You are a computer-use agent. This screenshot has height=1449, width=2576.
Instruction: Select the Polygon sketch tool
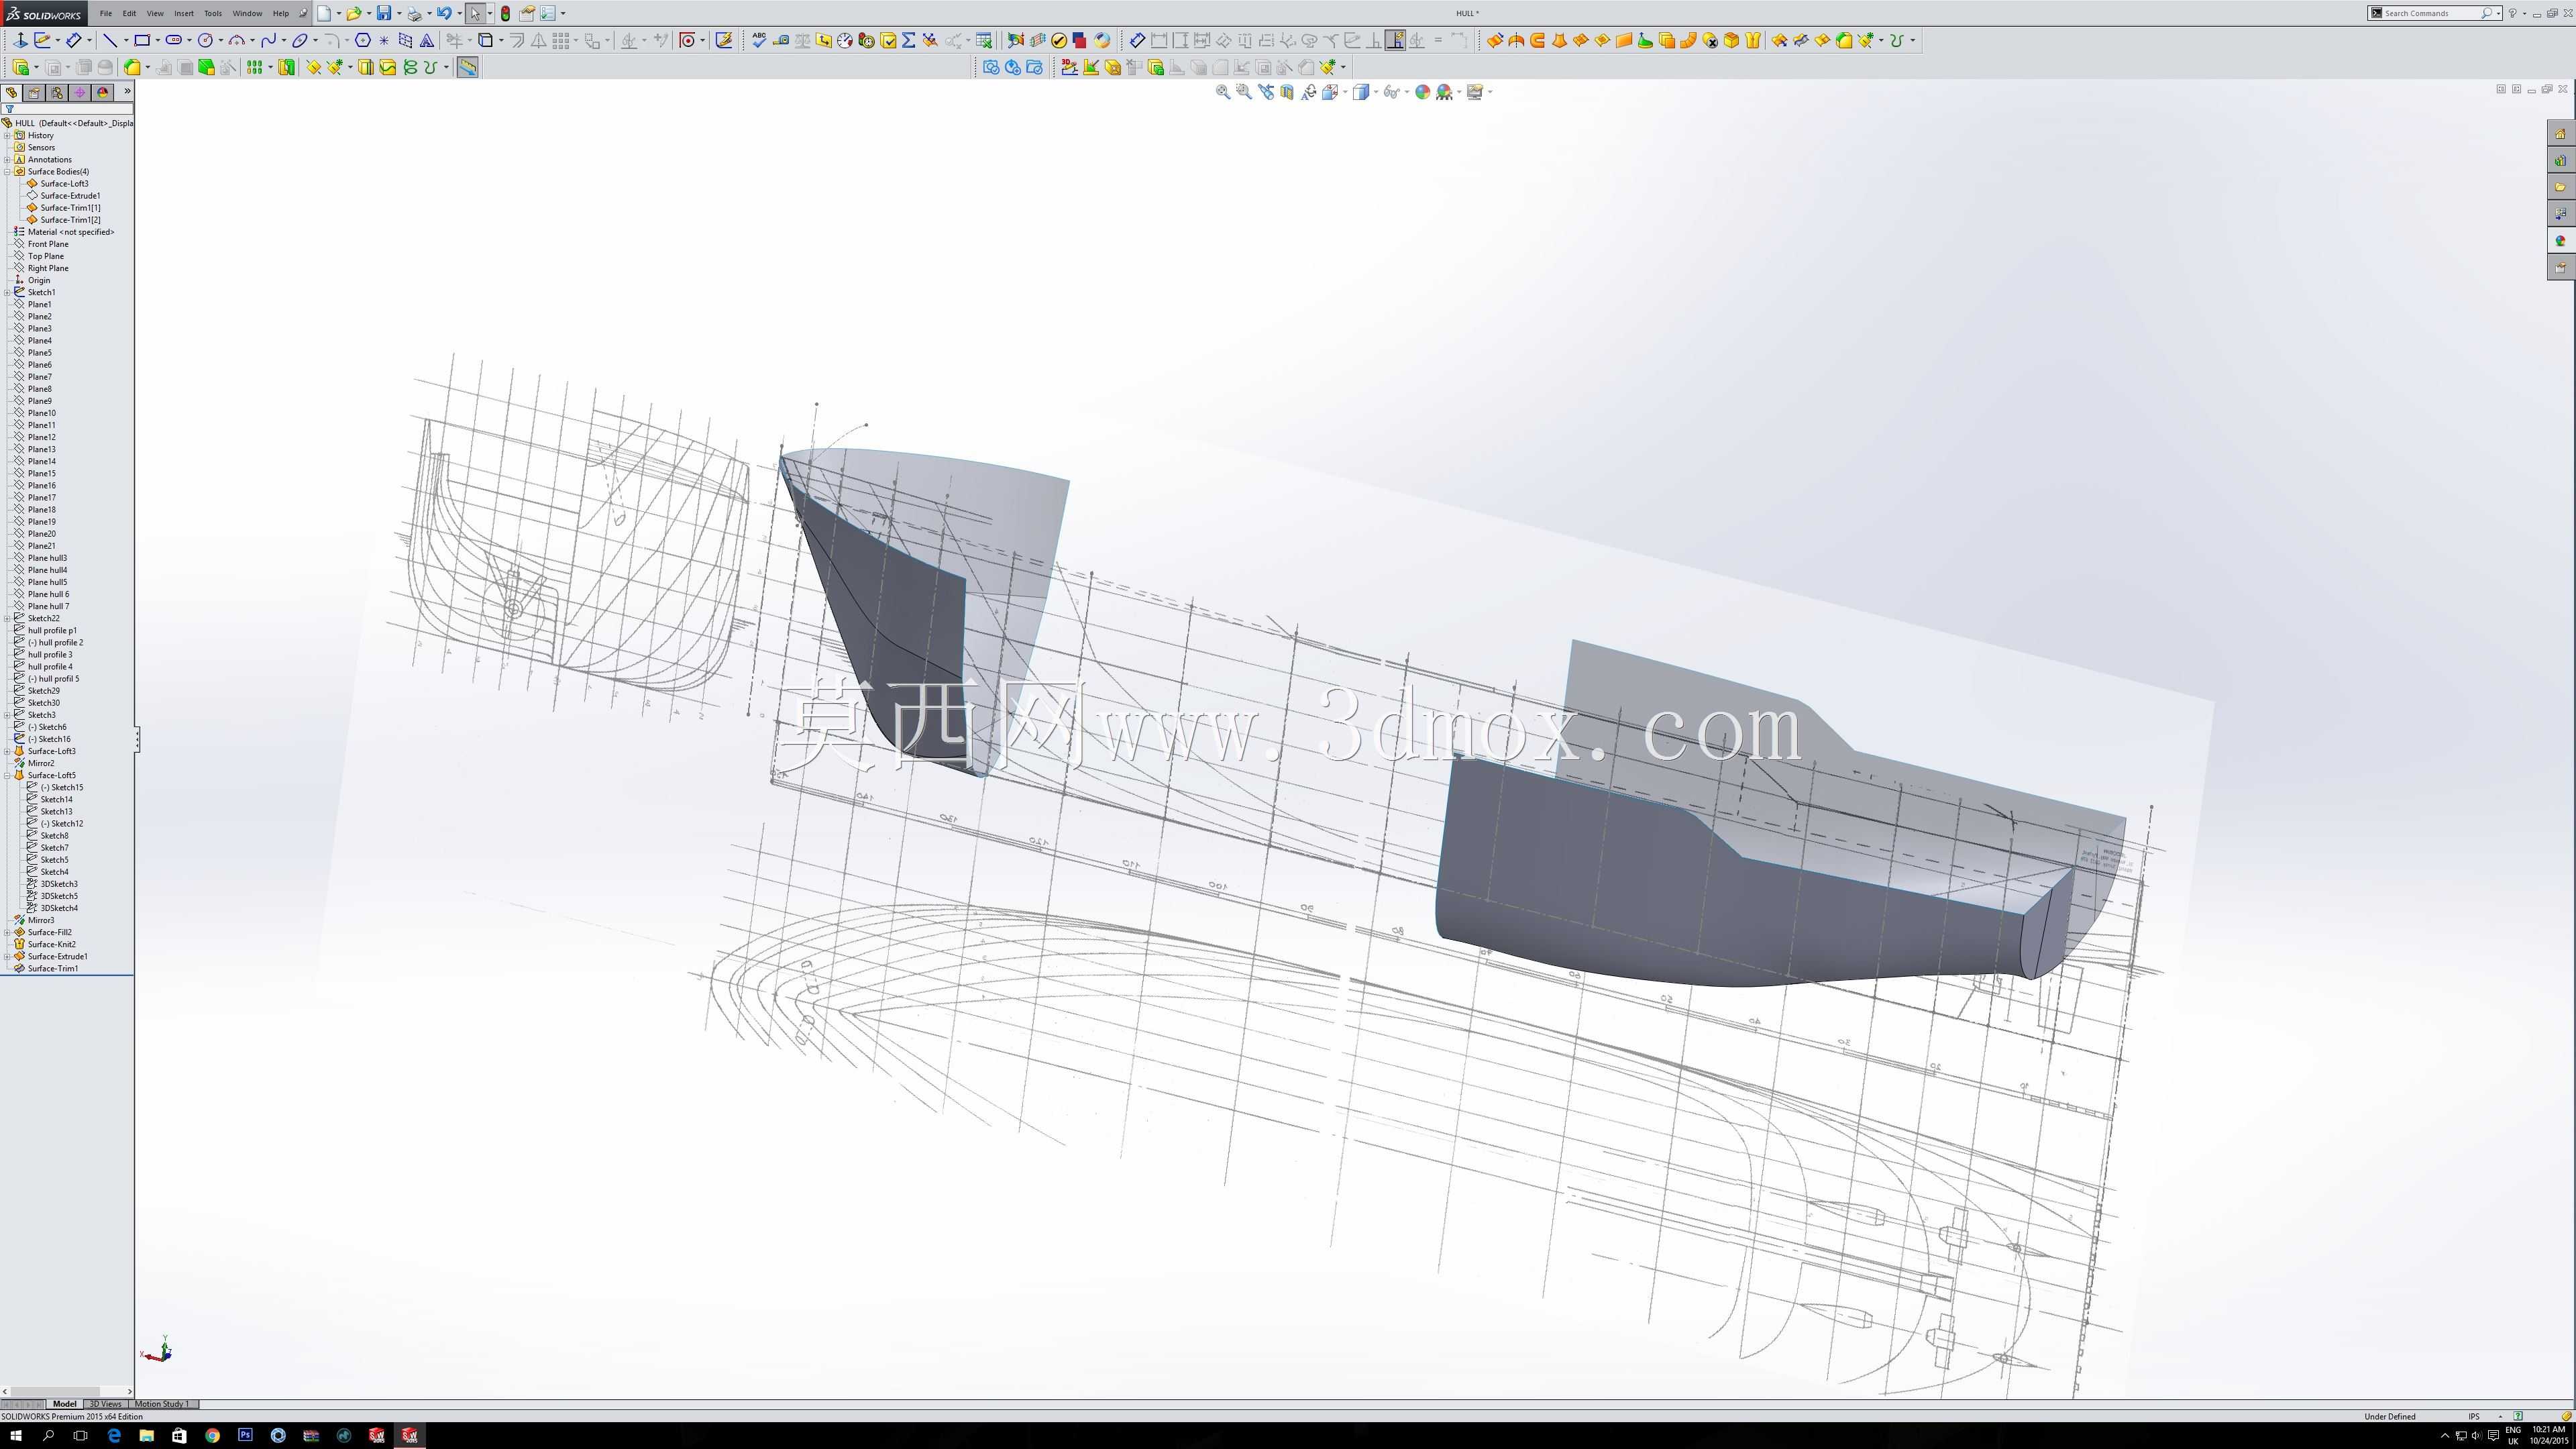pos(363,40)
